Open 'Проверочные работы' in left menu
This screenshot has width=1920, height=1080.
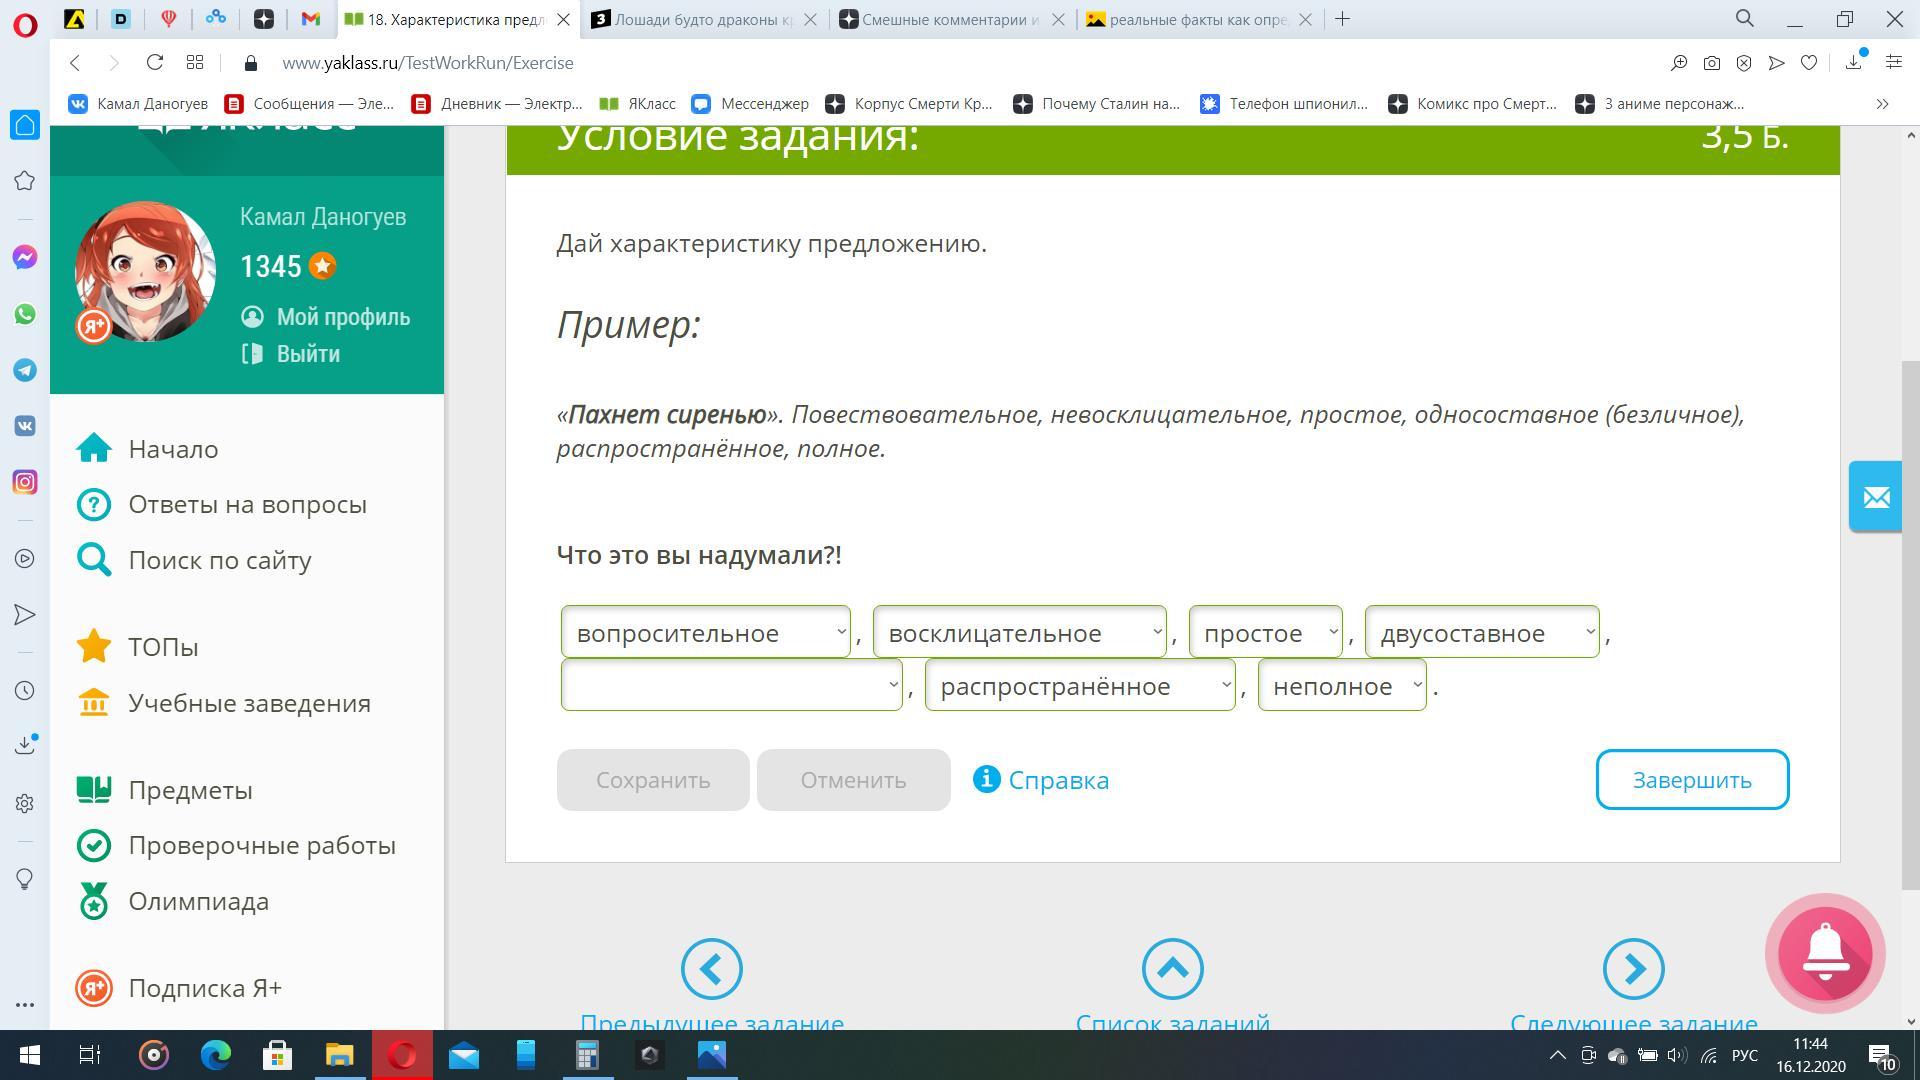[261, 846]
